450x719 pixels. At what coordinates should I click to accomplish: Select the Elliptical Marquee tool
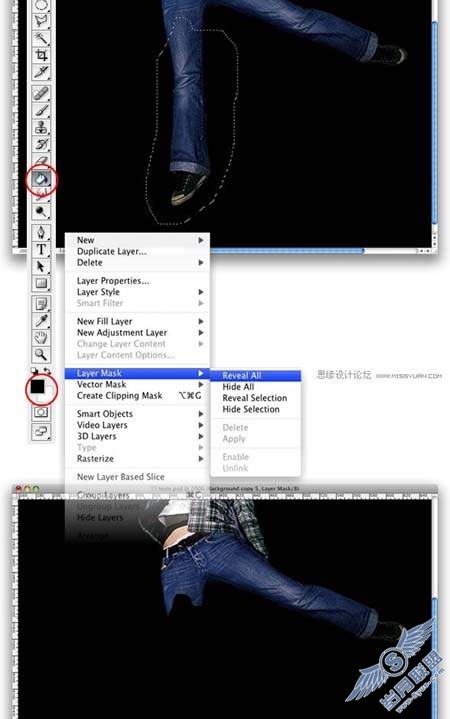(41, 6)
